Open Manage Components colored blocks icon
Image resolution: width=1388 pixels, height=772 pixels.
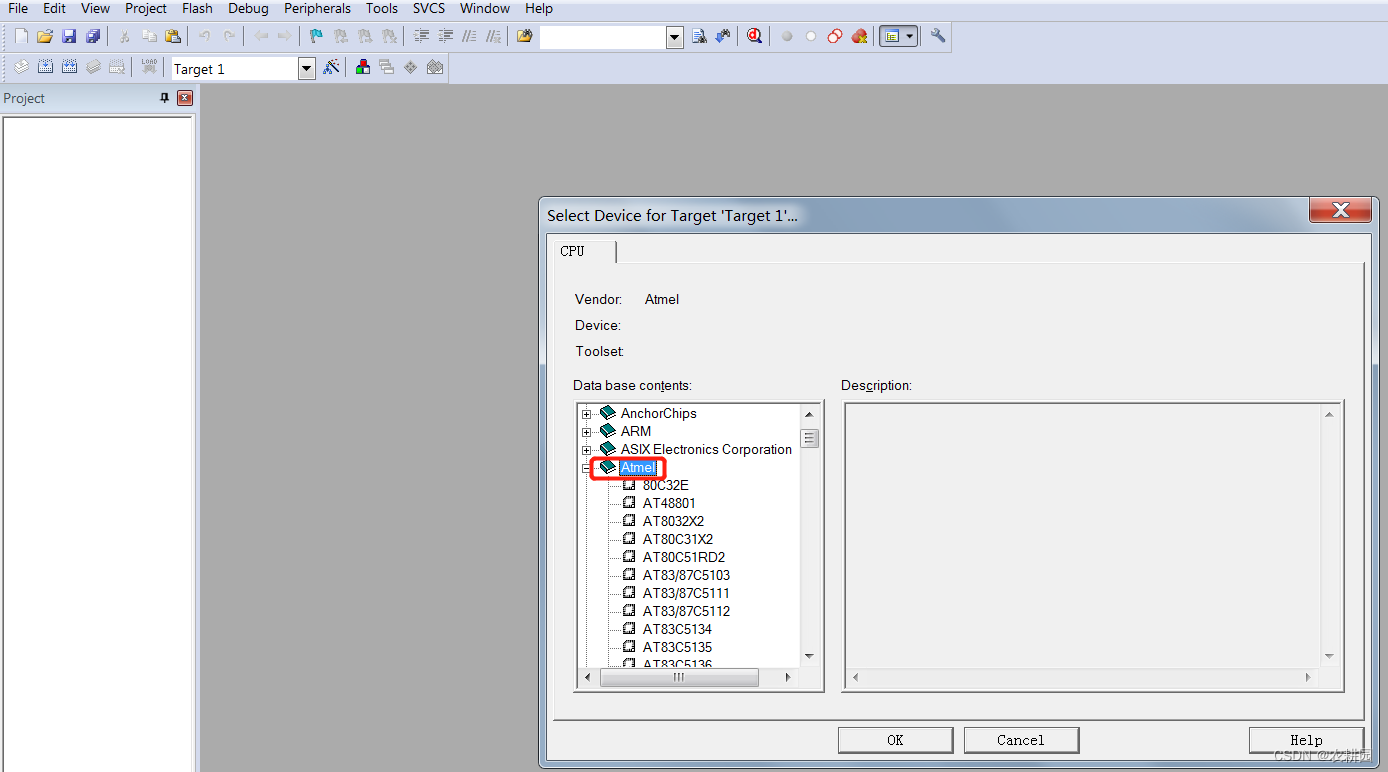point(362,67)
